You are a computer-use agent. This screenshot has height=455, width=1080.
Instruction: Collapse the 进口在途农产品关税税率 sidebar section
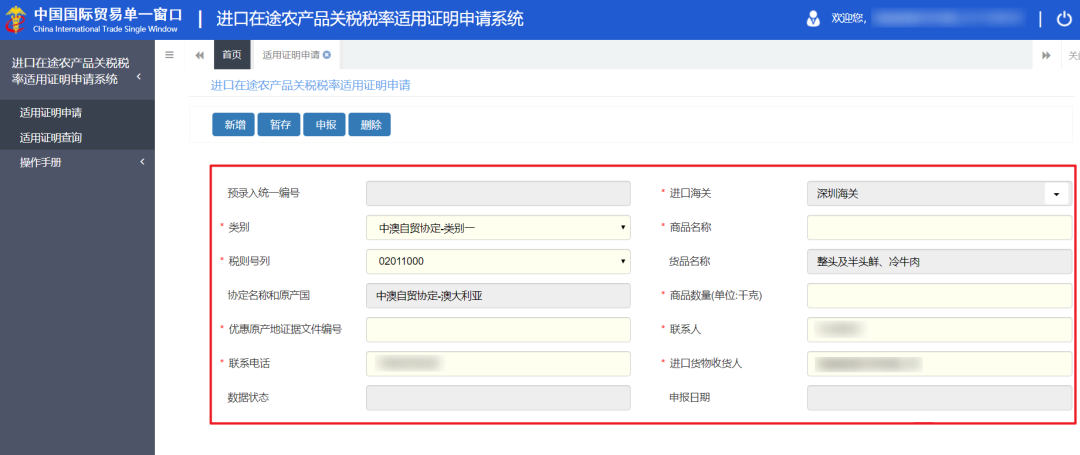139,77
